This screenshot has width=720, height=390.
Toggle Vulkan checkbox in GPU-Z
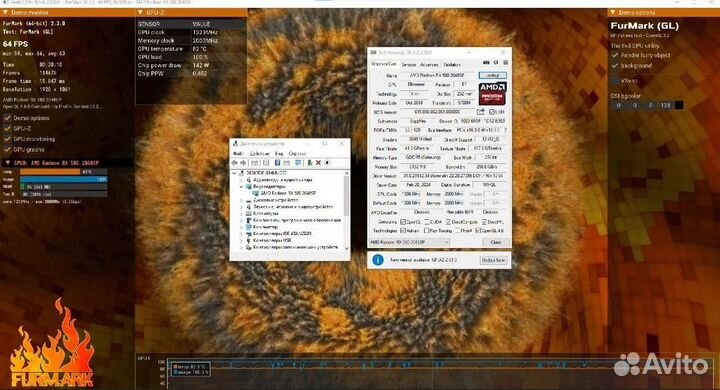coord(403,231)
